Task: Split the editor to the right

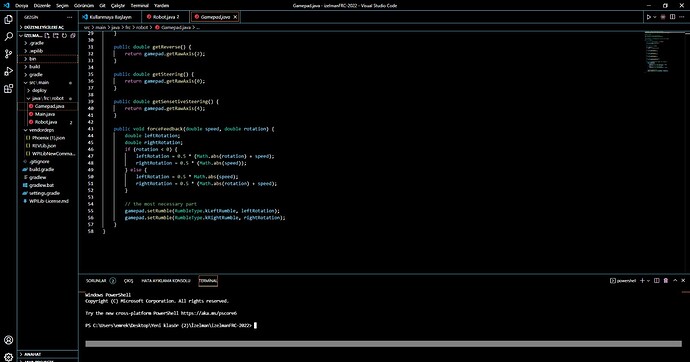Action: [x=672, y=17]
